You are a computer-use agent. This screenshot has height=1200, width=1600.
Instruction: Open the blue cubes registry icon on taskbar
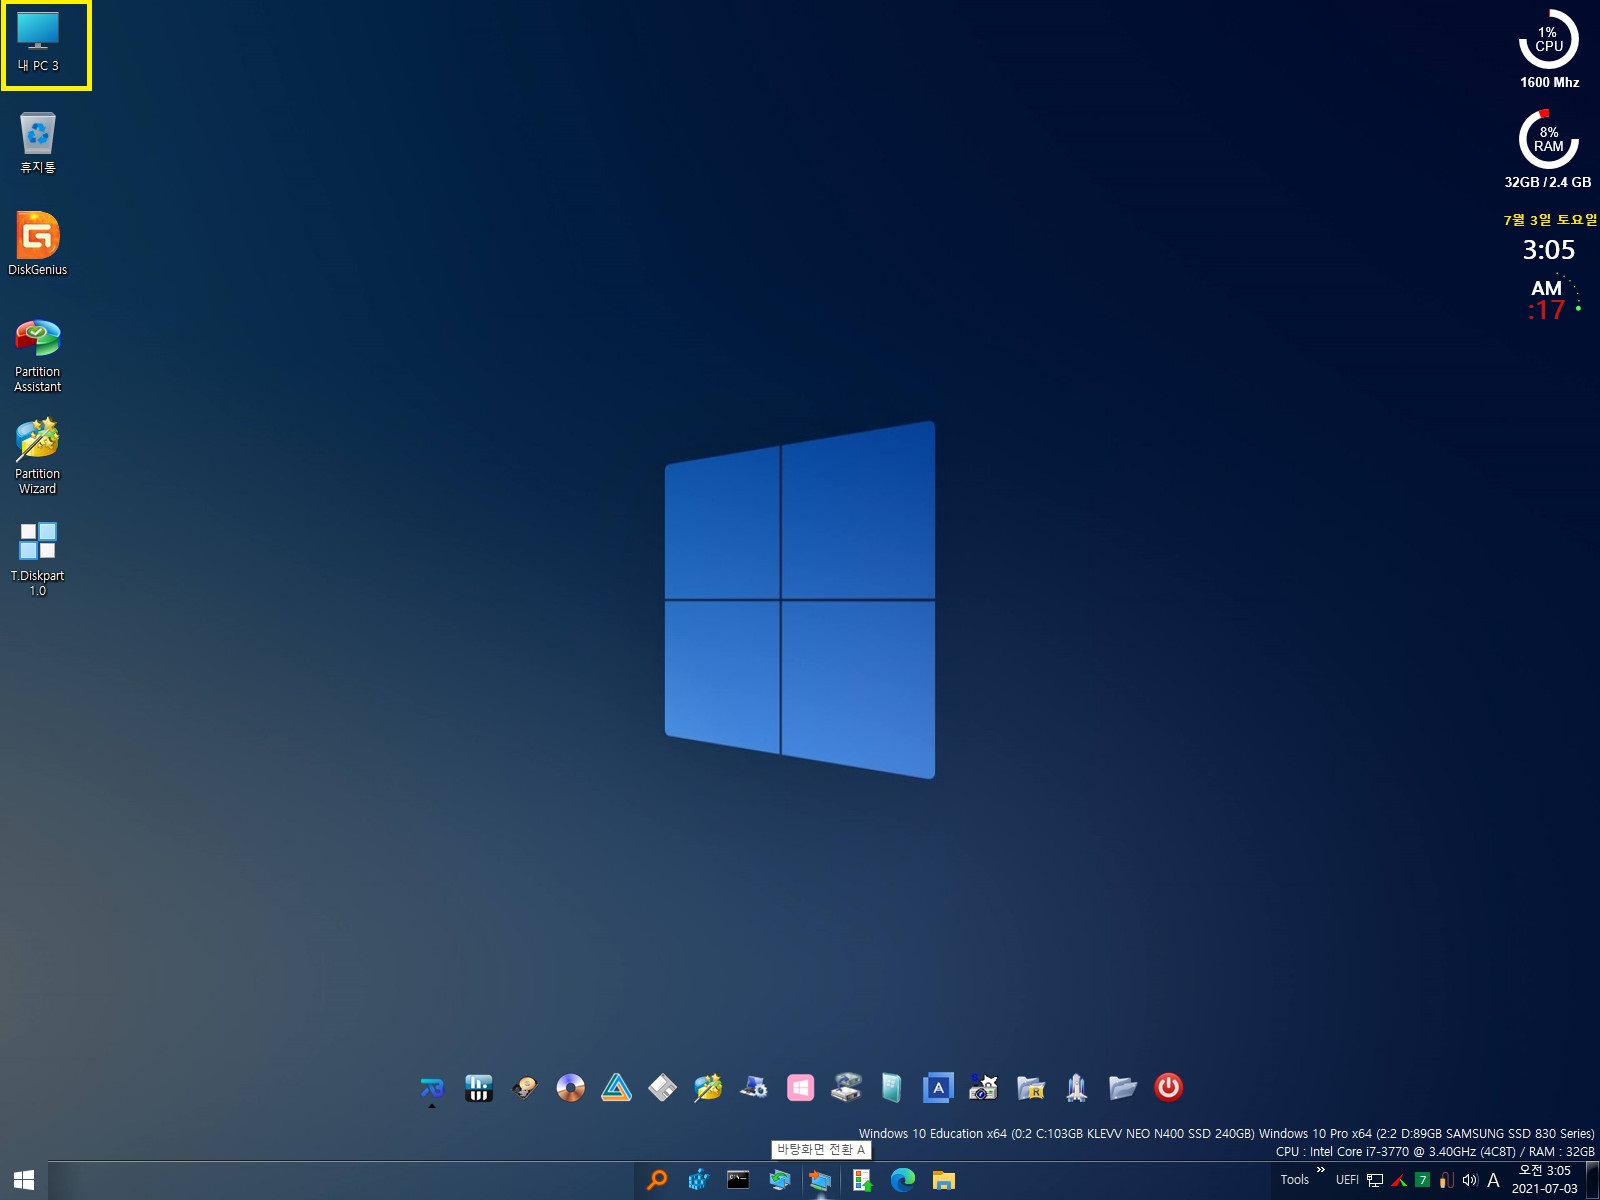pyautogui.click(x=698, y=1180)
